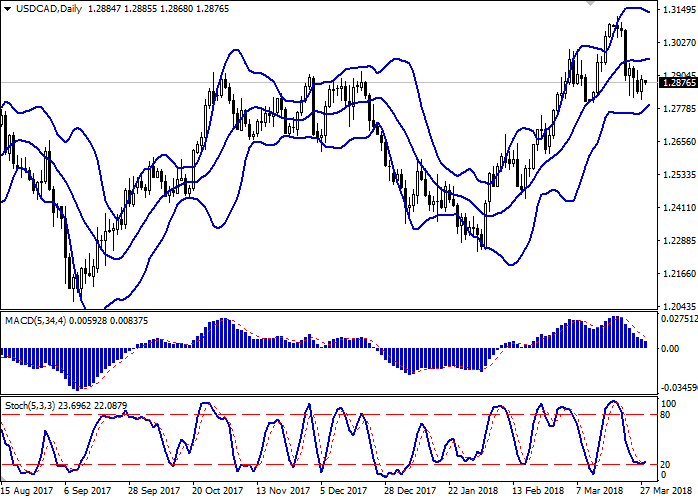Click the Stochastic 100 scale label
The height and width of the screenshot is (500, 698).
668,404
